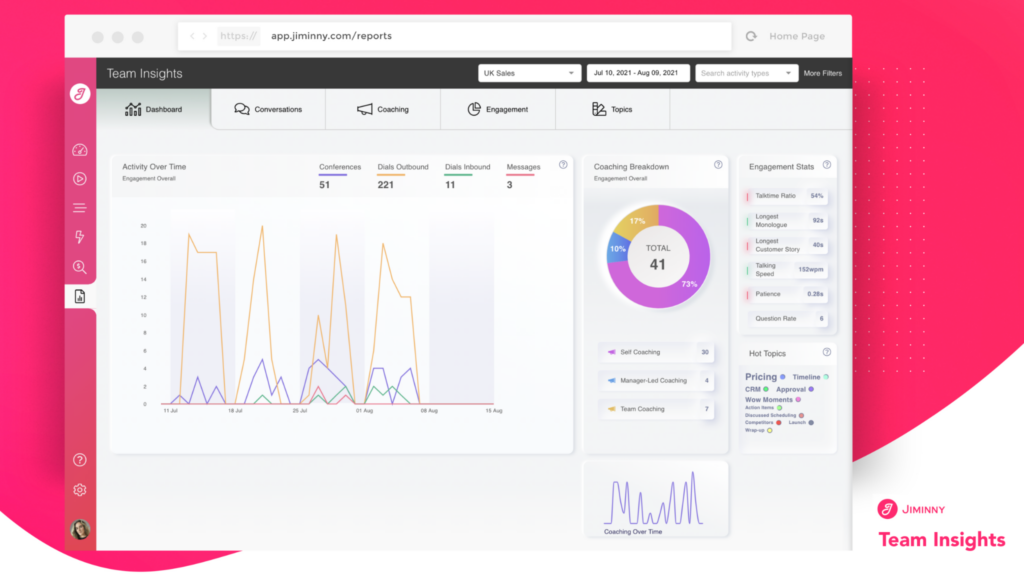Click the More Filters button
The height and width of the screenshot is (576, 1024).
[x=823, y=72]
